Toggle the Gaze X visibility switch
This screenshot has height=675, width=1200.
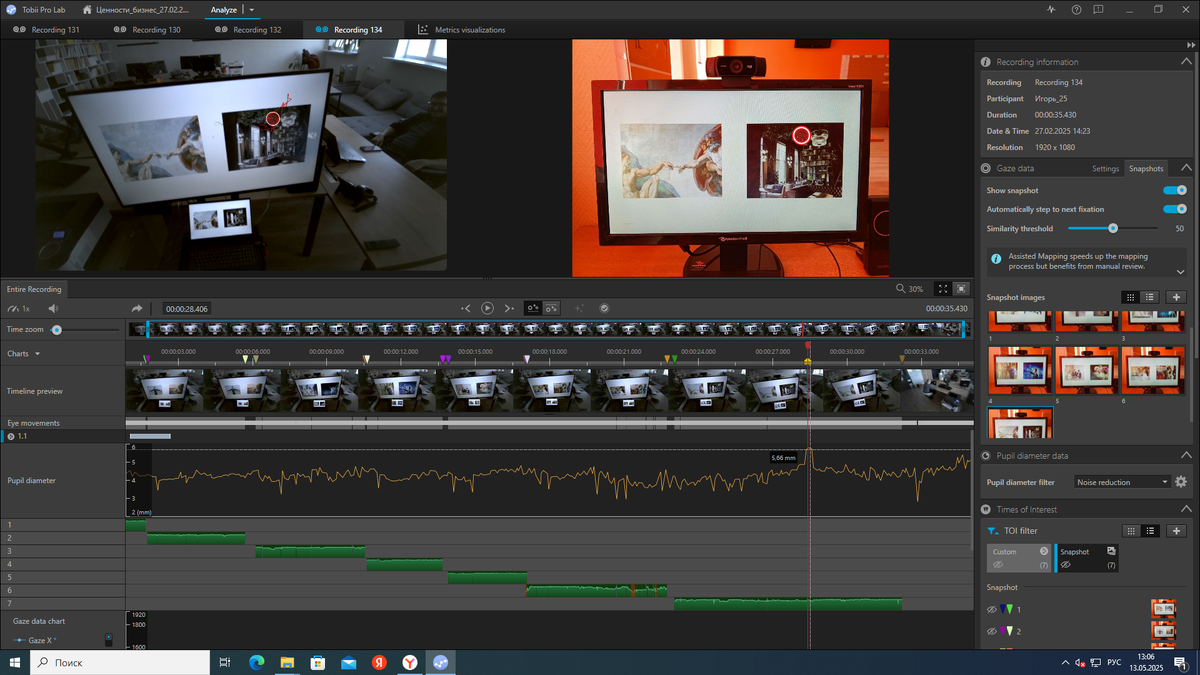(108, 640)
